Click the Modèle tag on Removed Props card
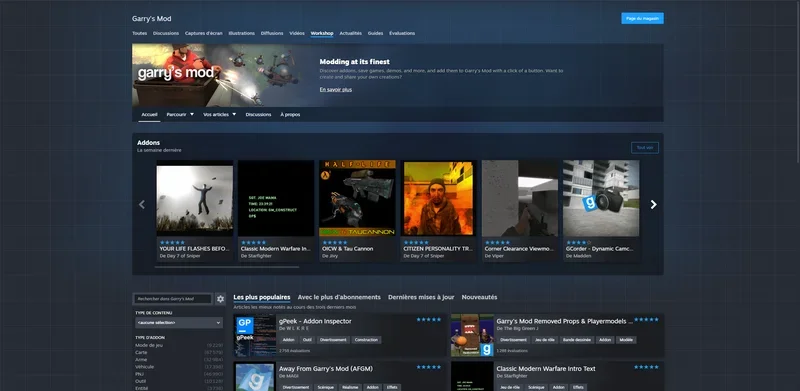 pos(626,340)
